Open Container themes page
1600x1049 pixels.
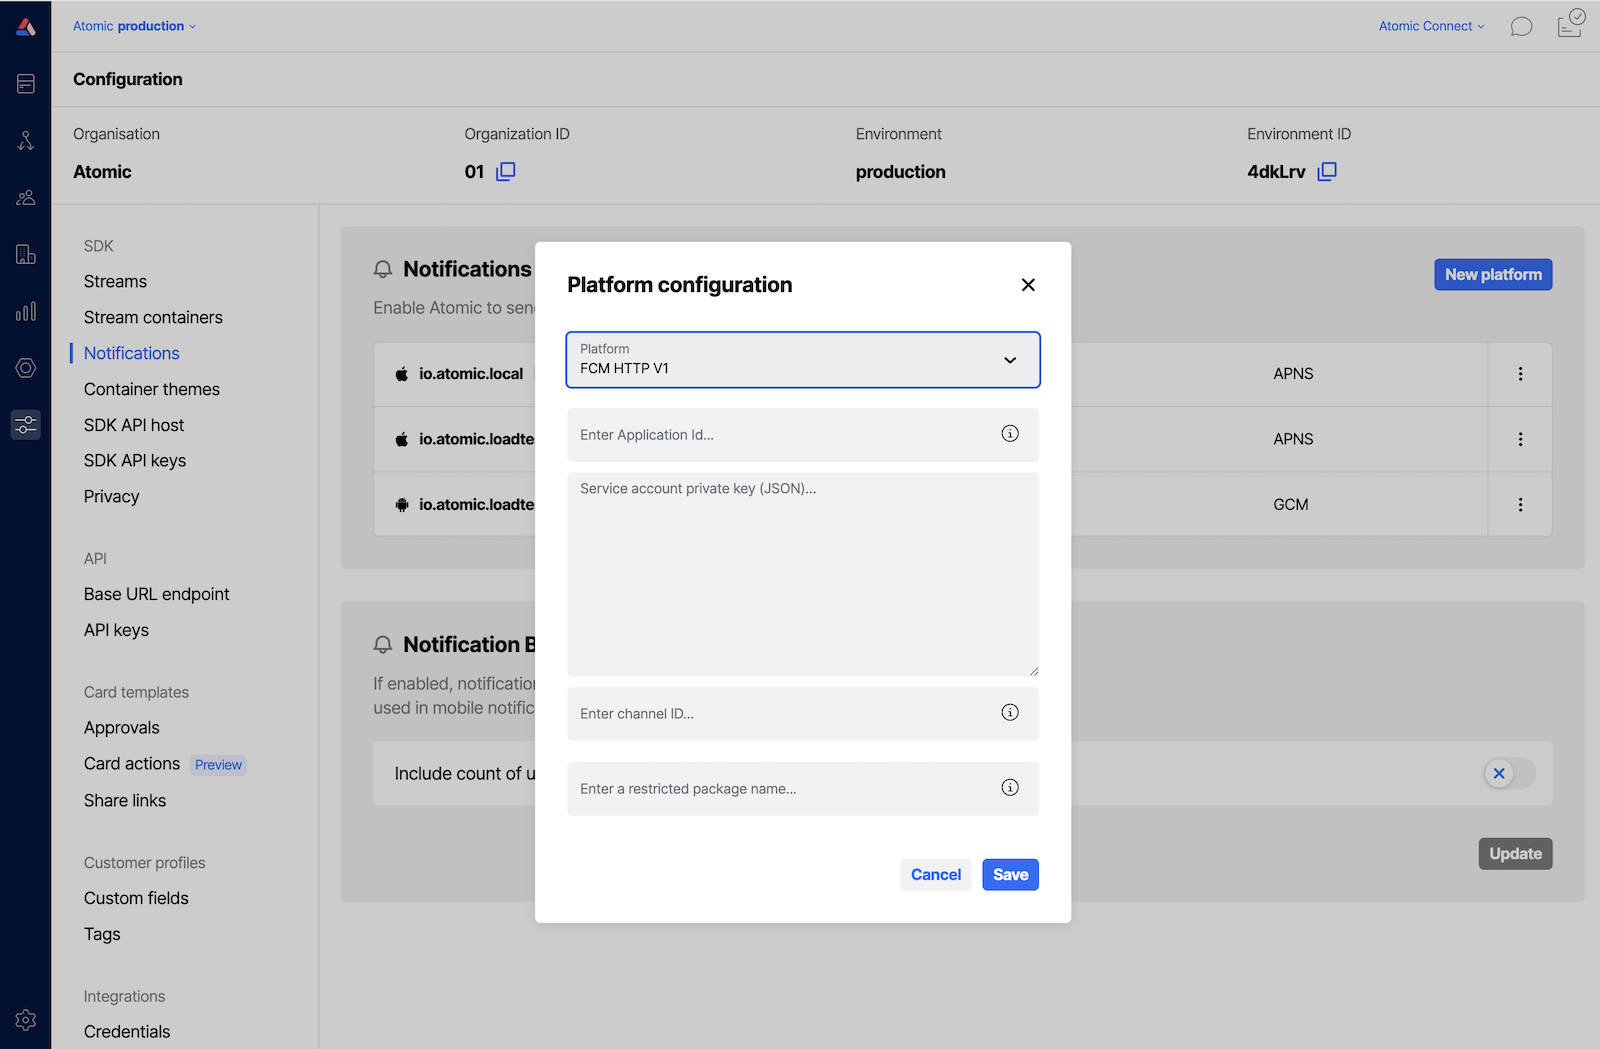coord(152,389)
